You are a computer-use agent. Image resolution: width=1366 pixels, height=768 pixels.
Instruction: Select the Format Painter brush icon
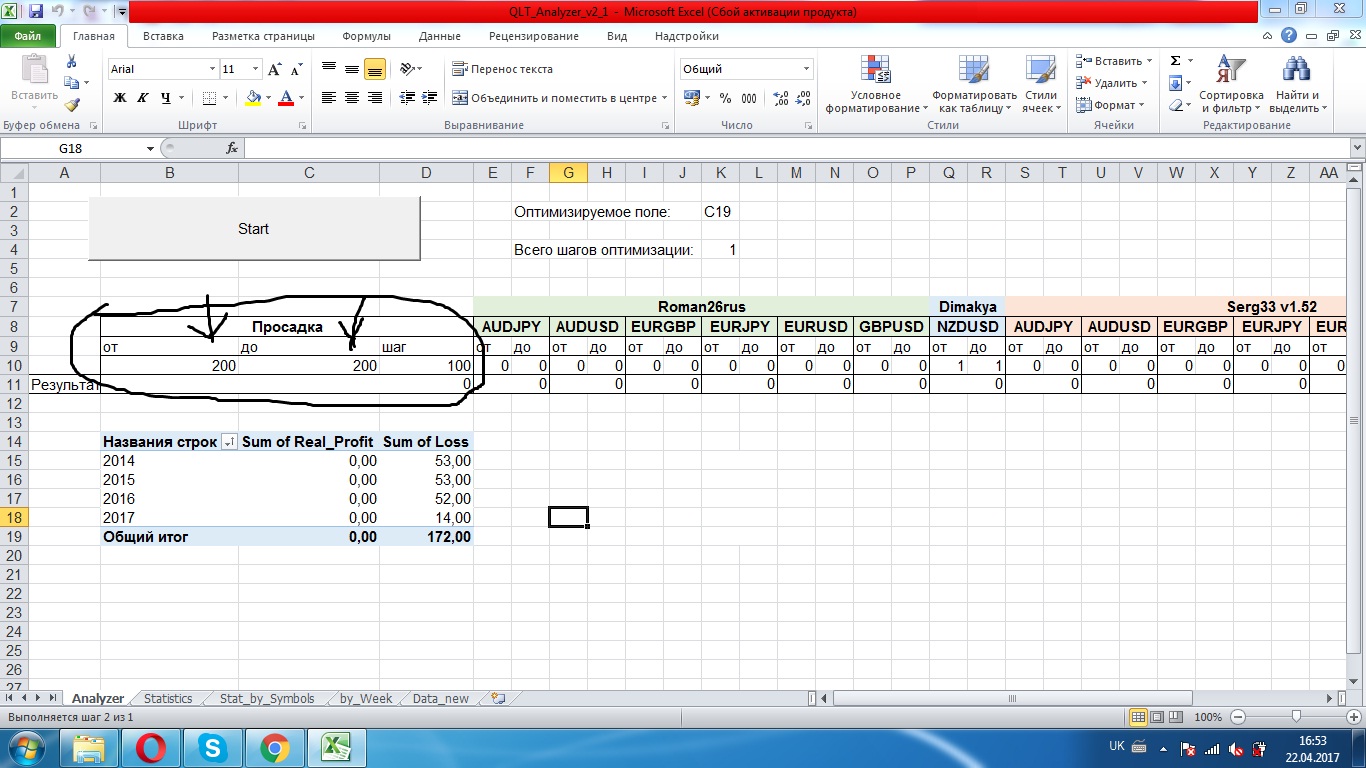click(x=71, y=105)
